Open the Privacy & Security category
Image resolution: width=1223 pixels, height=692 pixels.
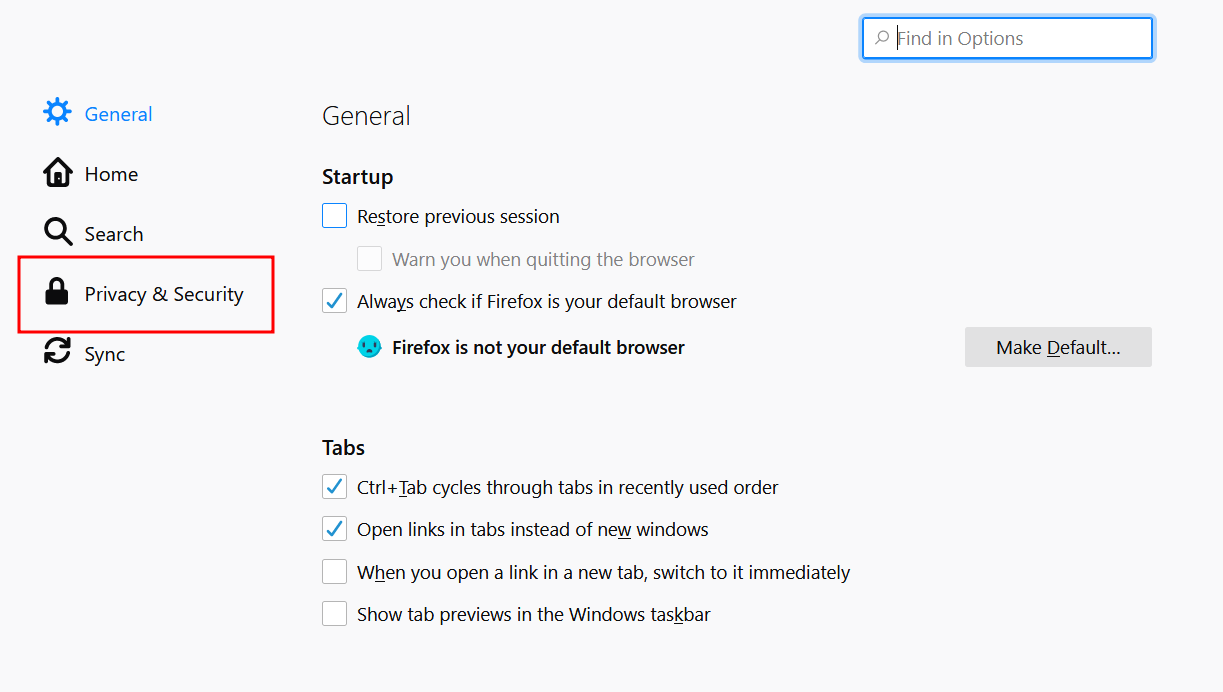pyautogui.click(x=146, y=294)
